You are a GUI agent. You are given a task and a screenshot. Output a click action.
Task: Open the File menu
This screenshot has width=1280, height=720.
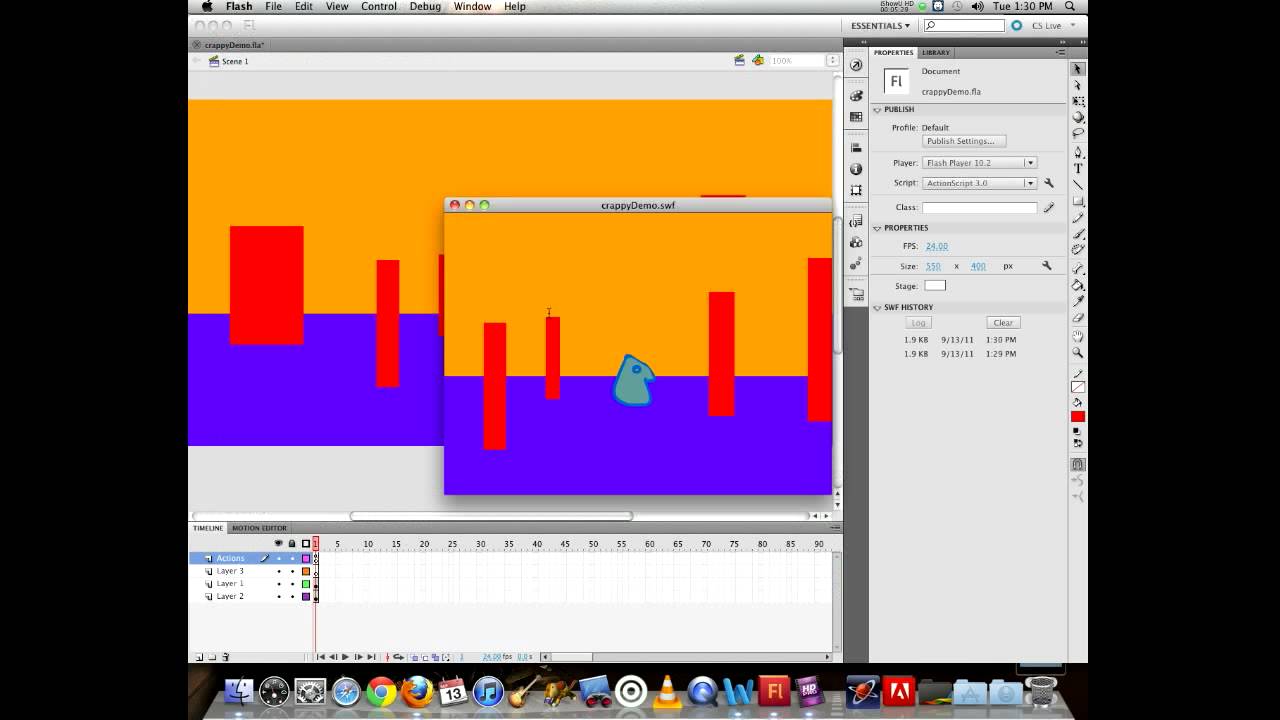tap(273, 6)
